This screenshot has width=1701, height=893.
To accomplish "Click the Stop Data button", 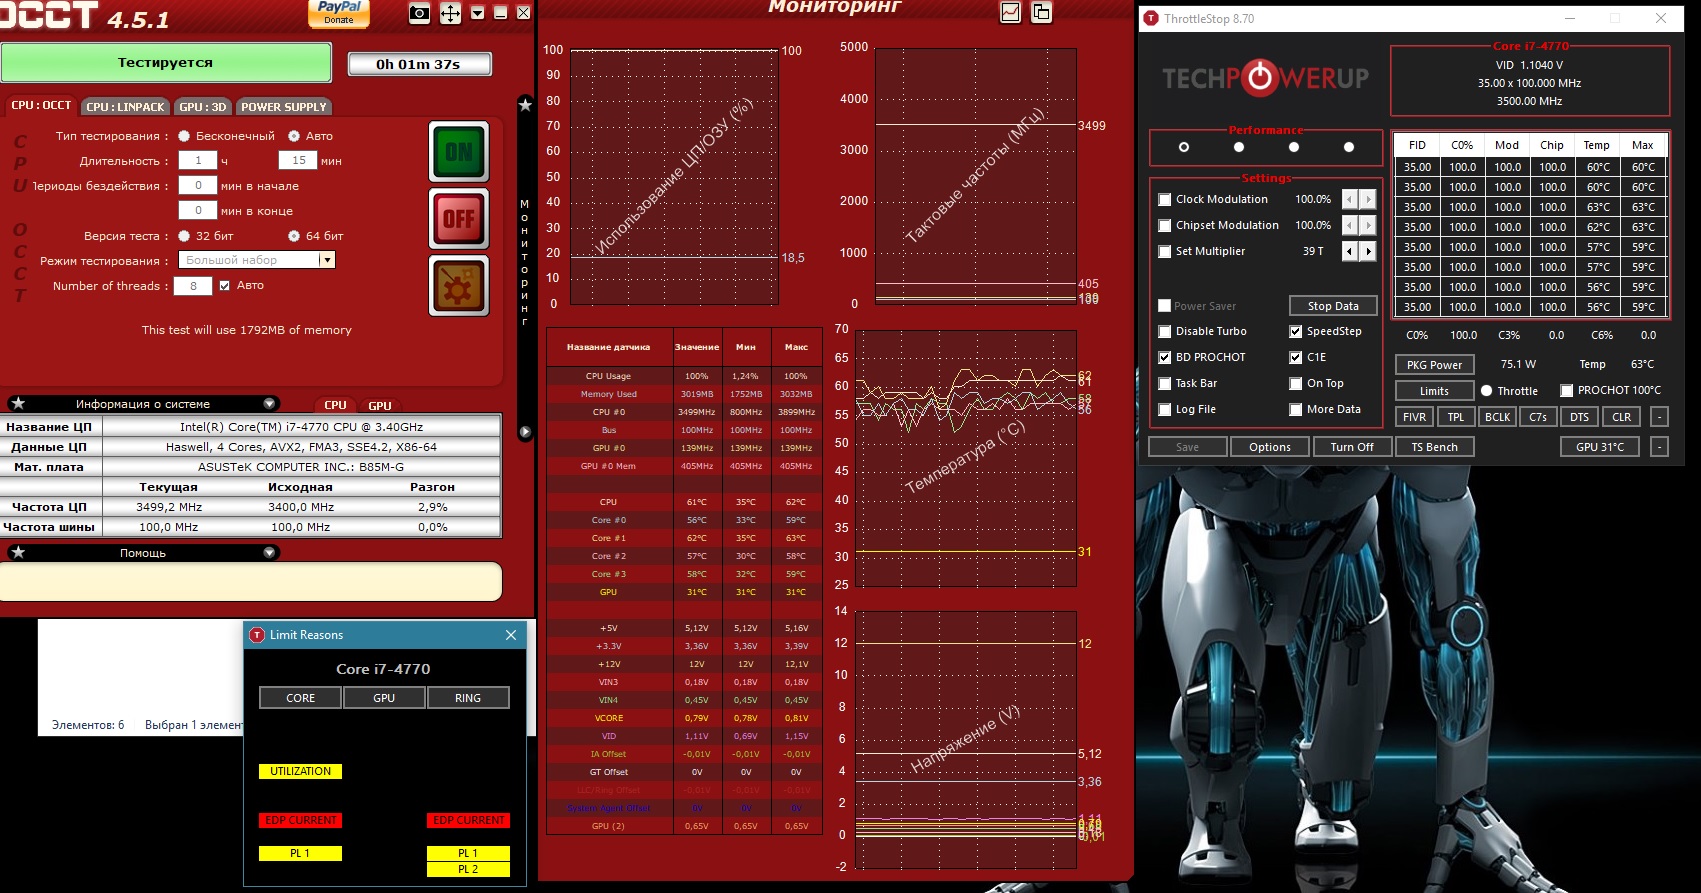I will click(x=1333, y=306).
